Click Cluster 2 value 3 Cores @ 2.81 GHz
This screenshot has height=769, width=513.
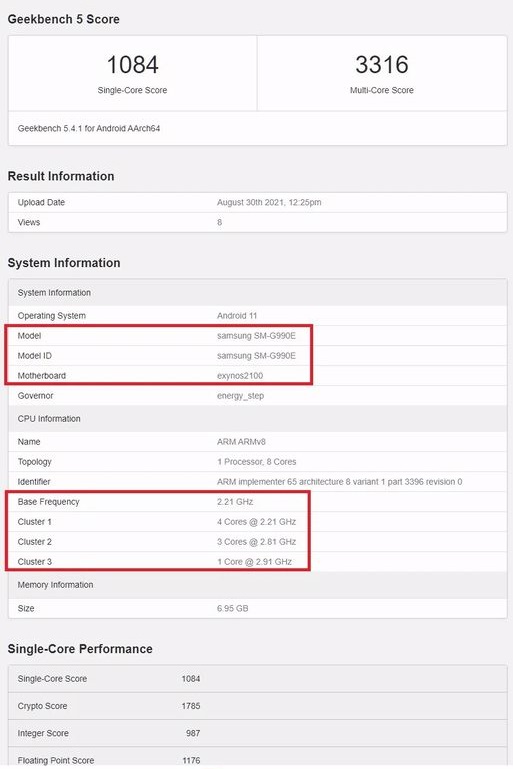pos(256,542)
